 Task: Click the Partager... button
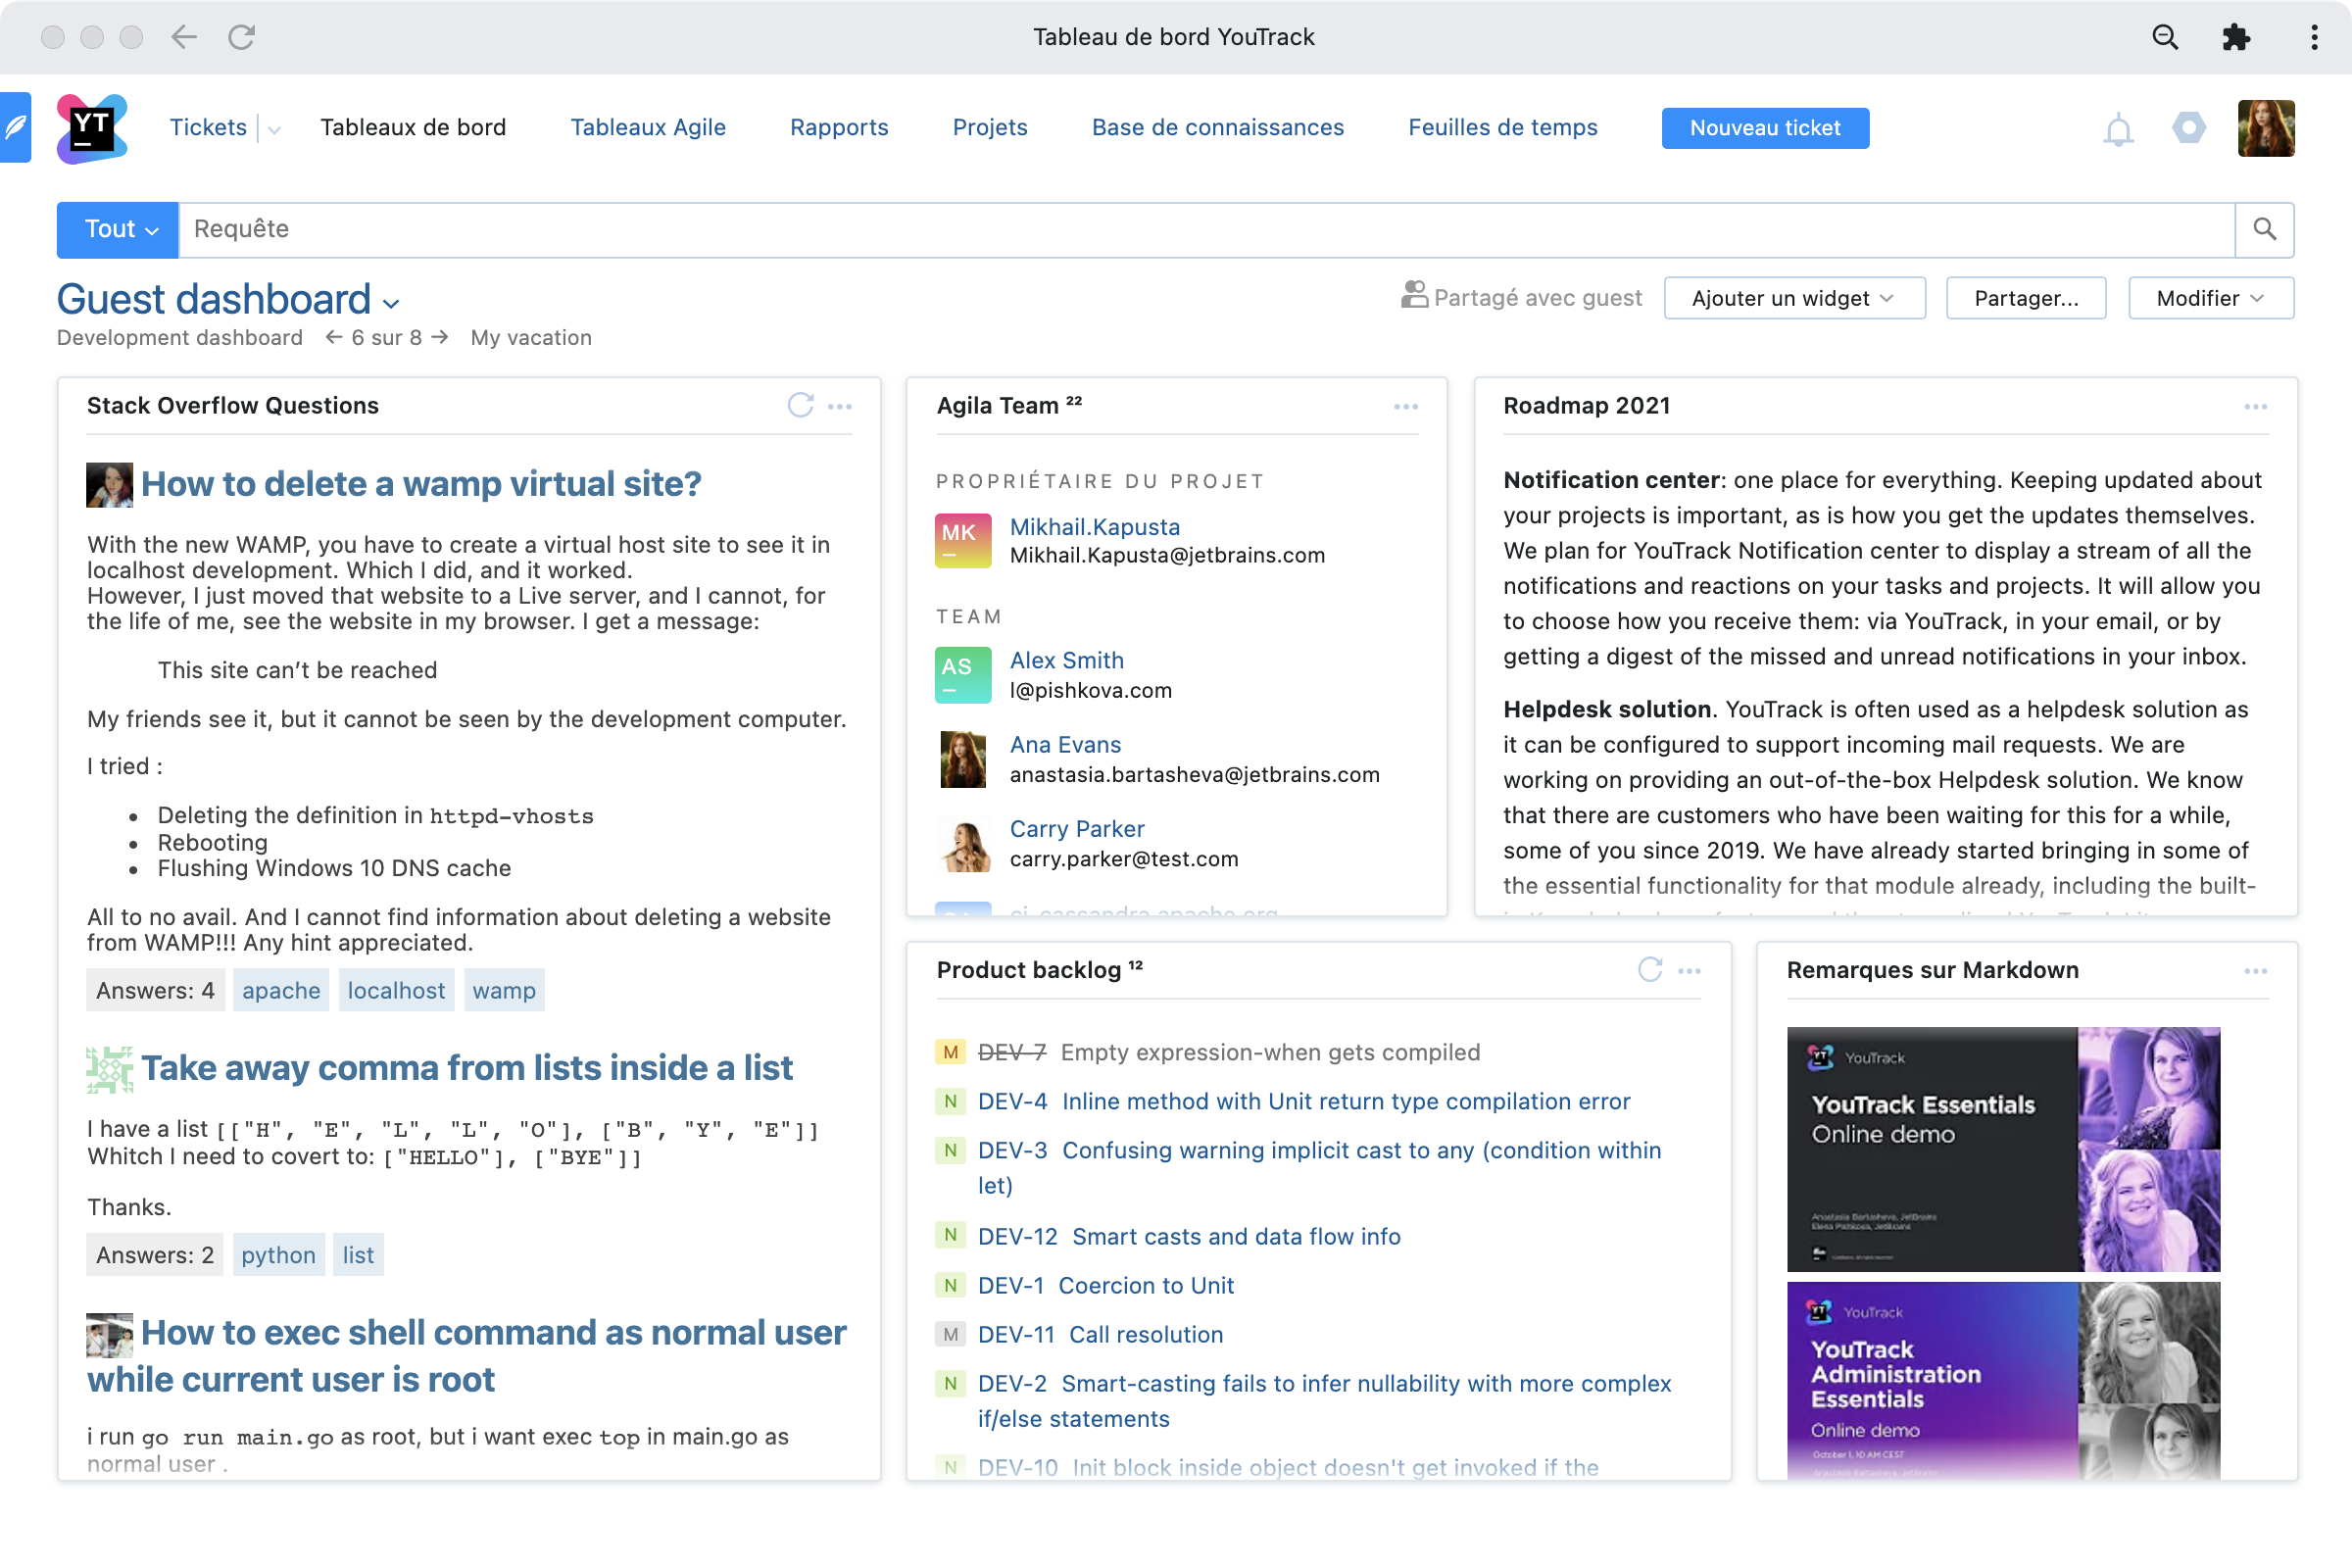click(x=2026, y=298)
